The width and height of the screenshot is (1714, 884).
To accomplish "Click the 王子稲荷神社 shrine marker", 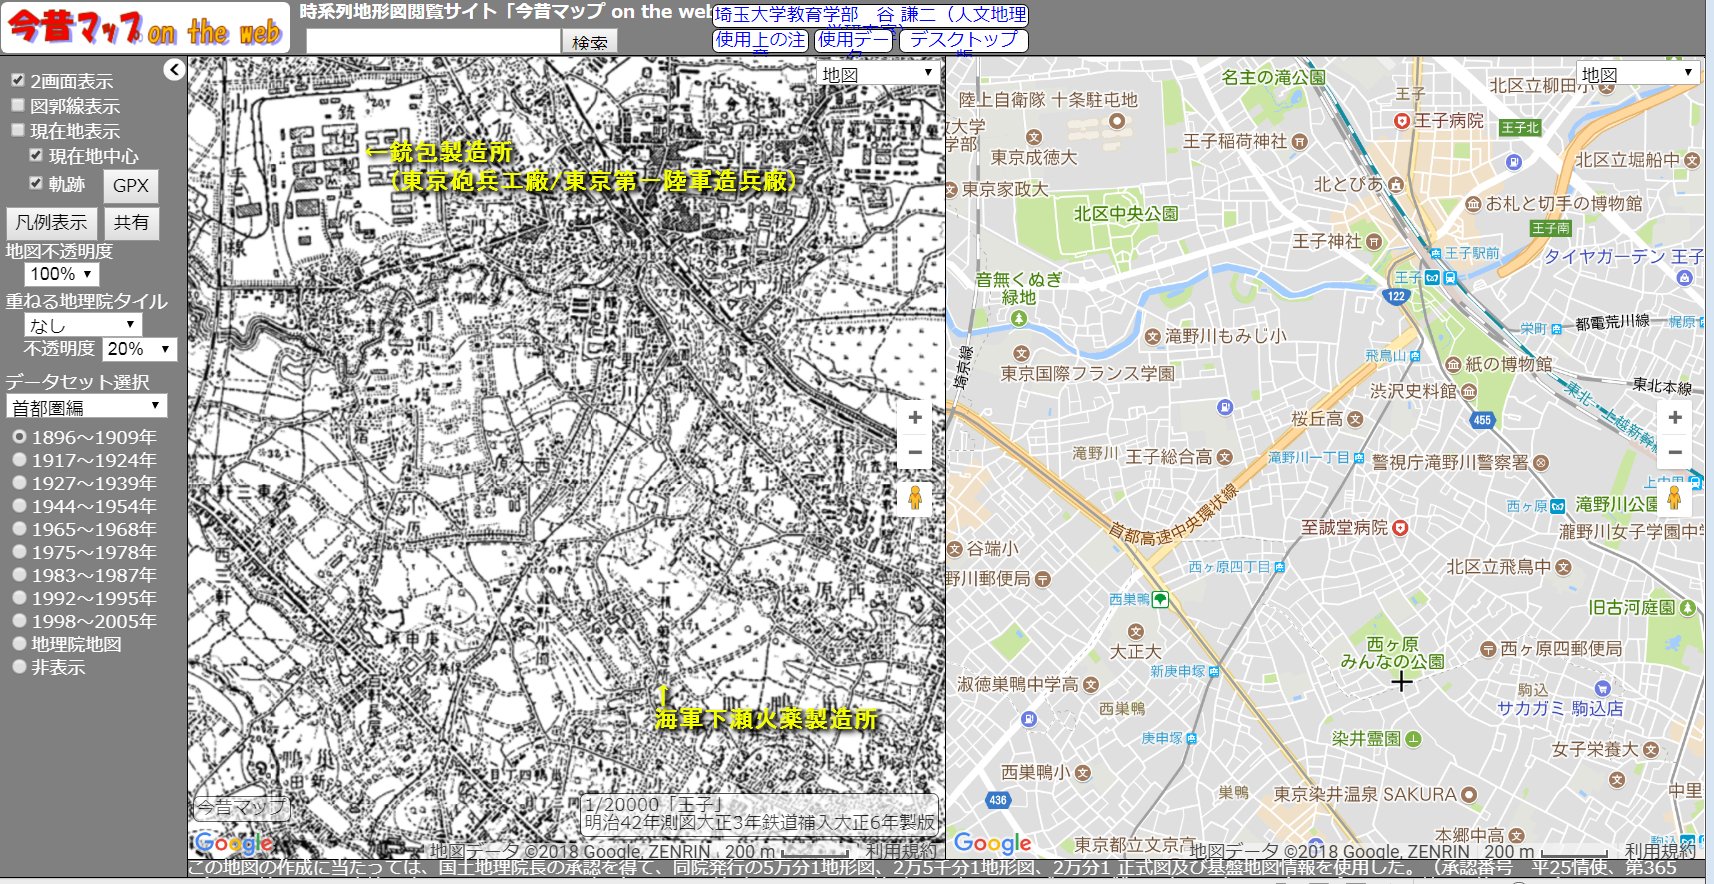I will pyautogui.click(x=1299, y=142).
